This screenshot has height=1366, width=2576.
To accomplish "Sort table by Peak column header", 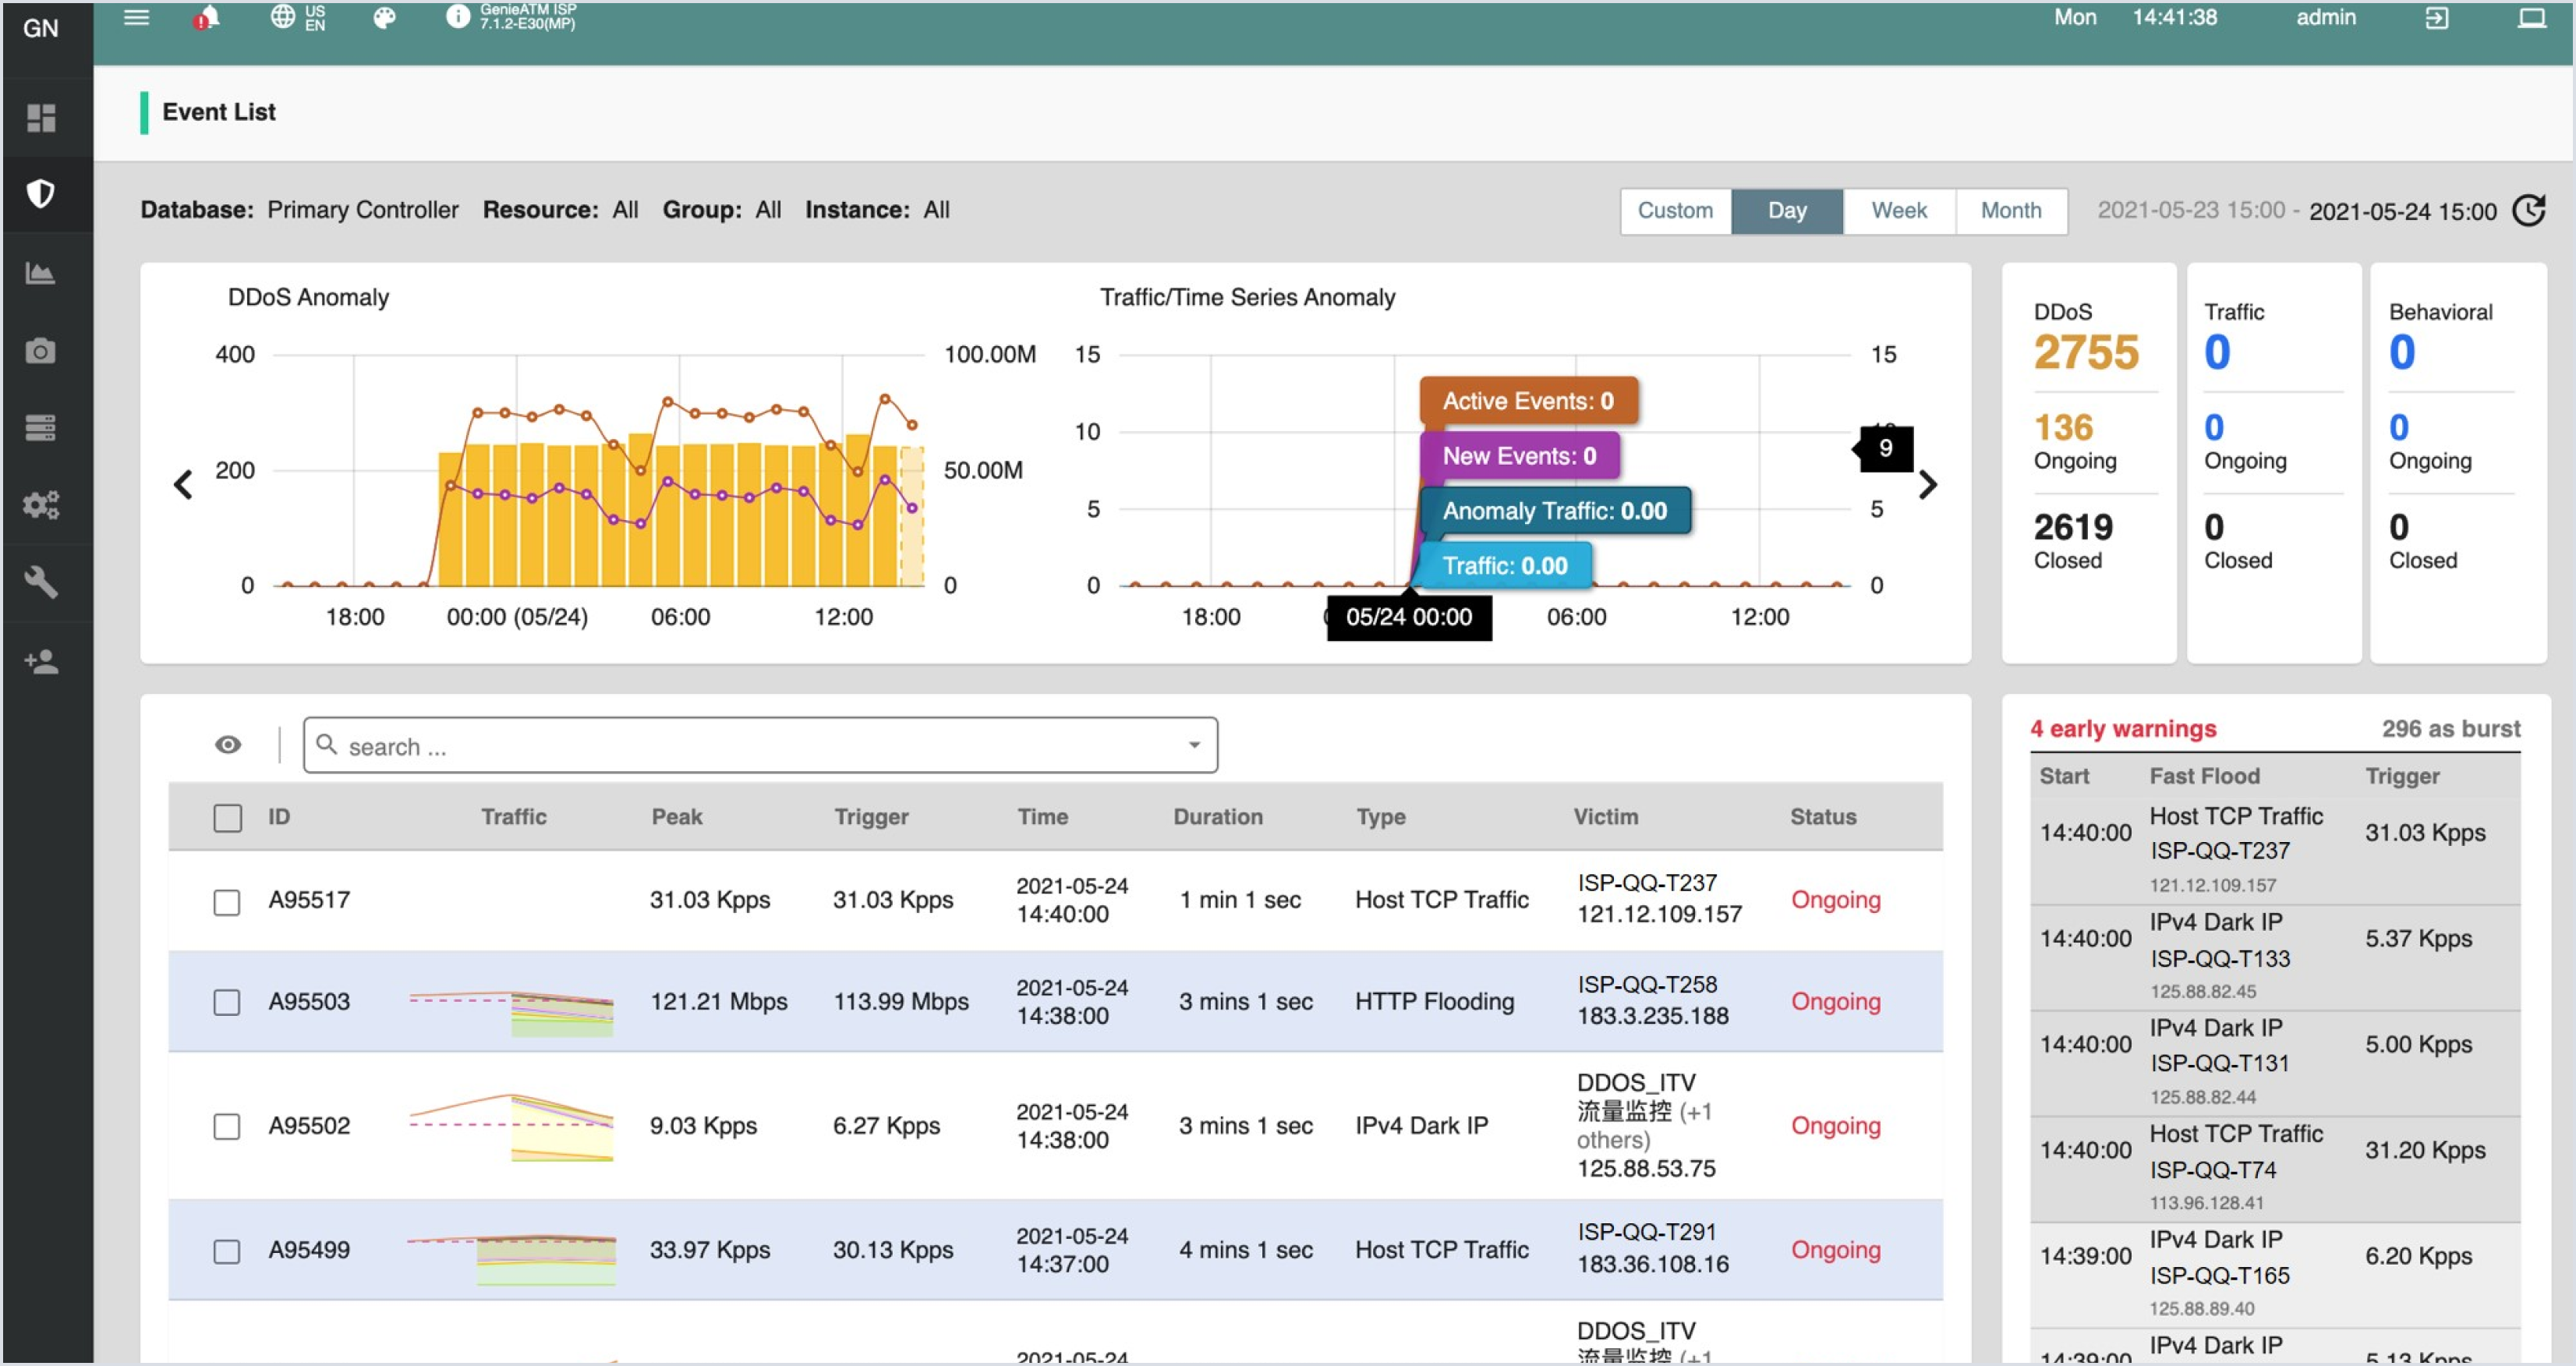I will pos(677,817).
